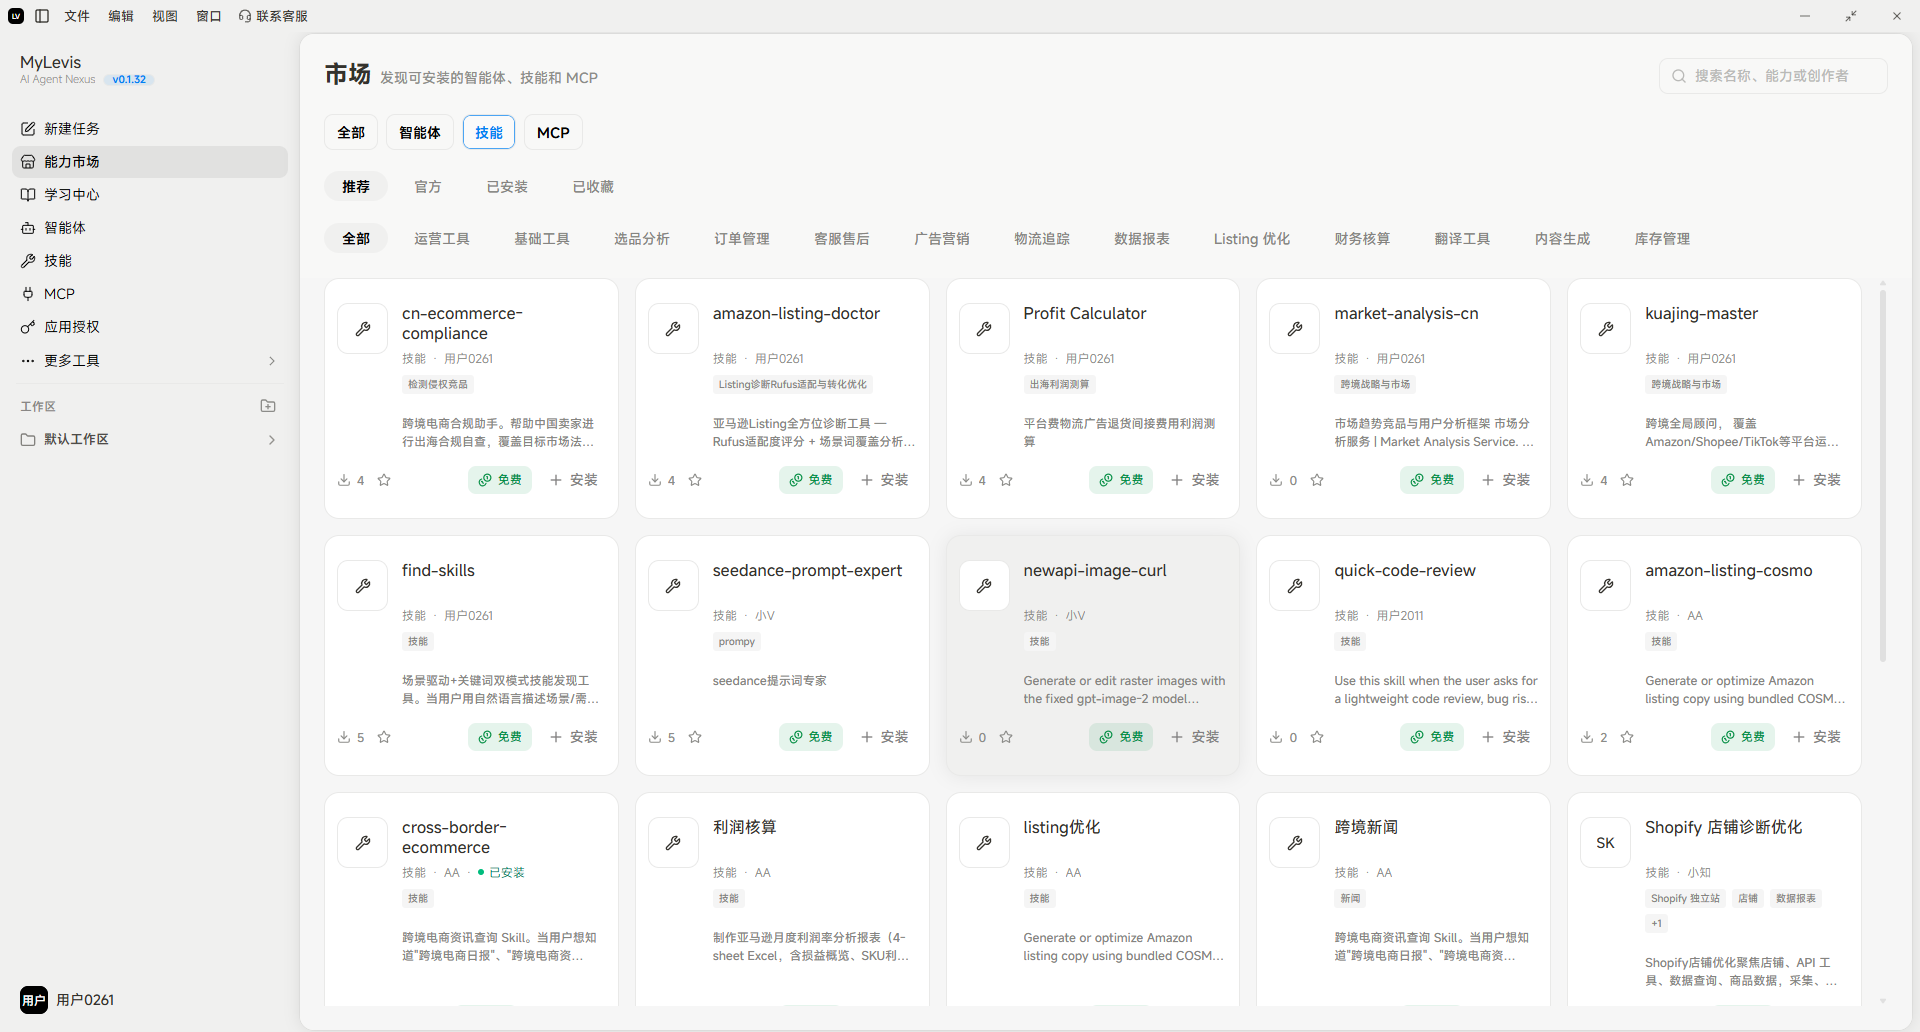Click the Profit Calculator wrench icon
1920x1032 pixels.
[984, 329]
